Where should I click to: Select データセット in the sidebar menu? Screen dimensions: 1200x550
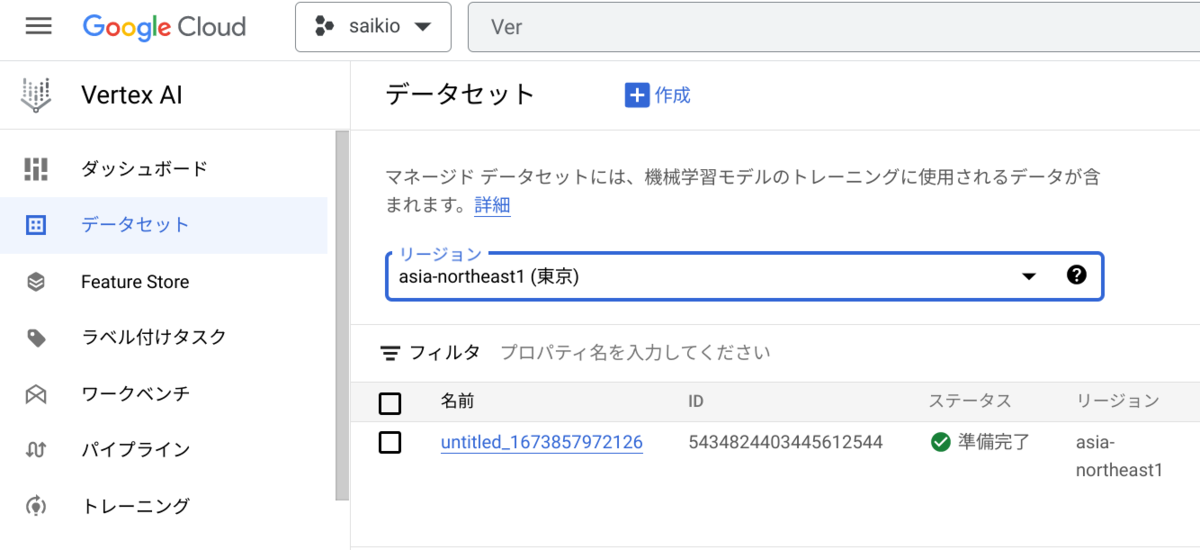point(135,225)
